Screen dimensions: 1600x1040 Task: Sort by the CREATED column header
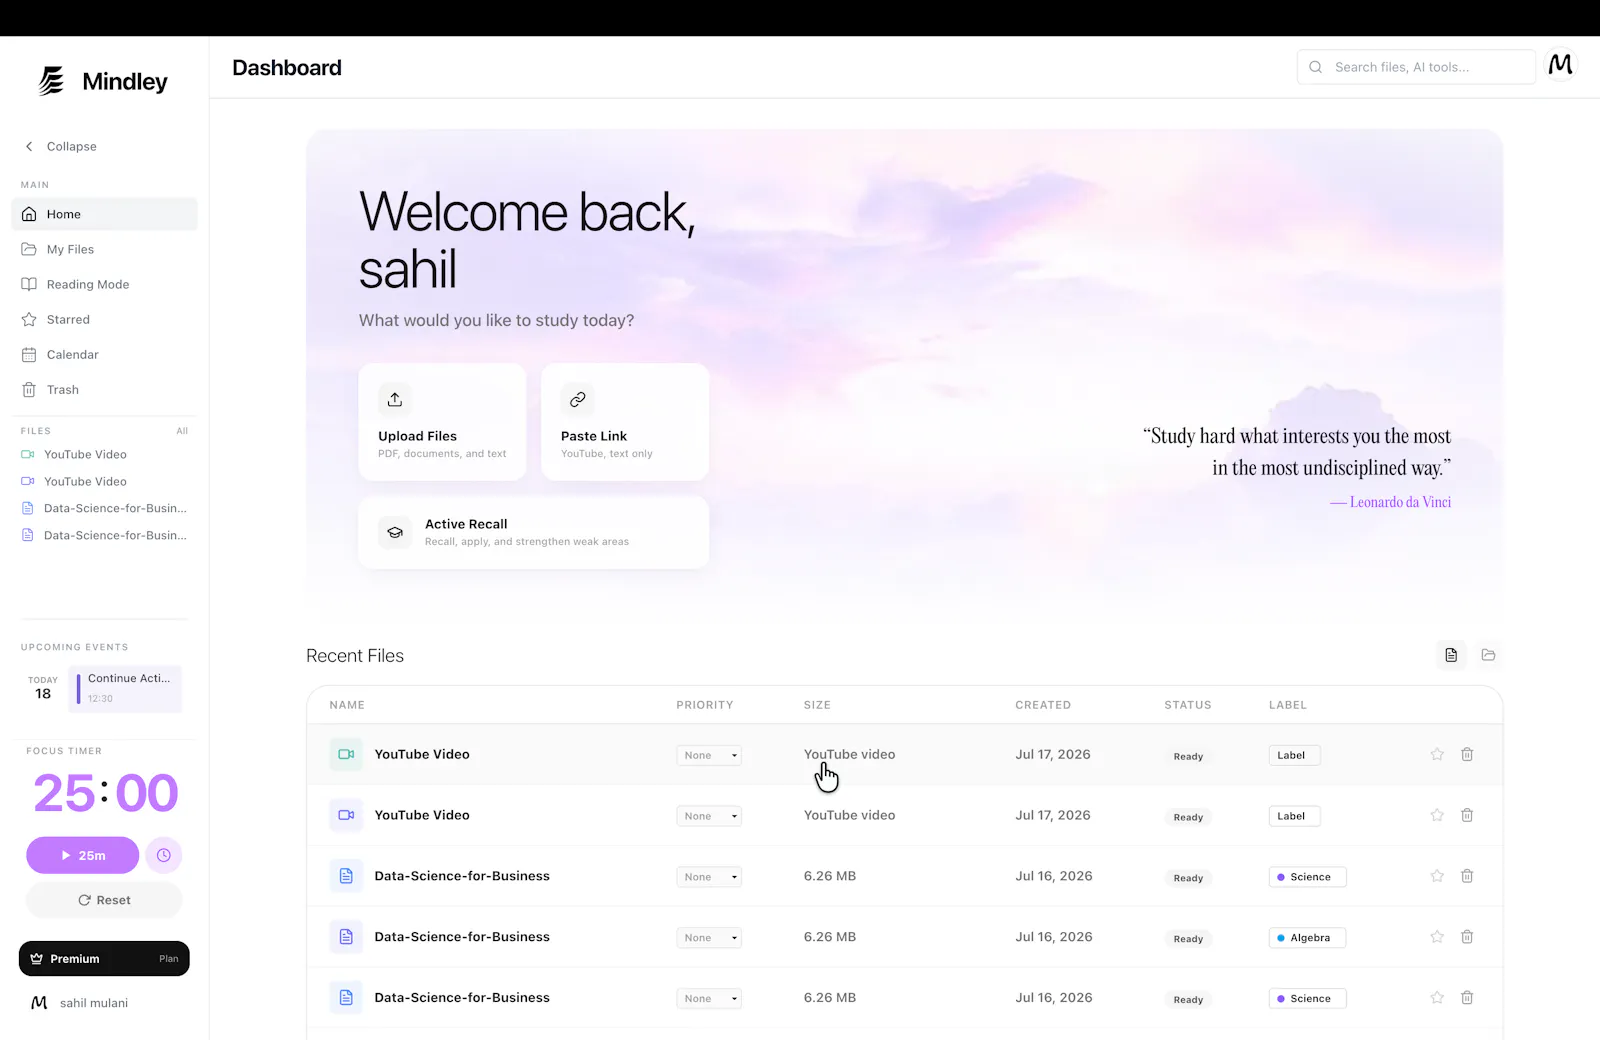pos(1043,705)
